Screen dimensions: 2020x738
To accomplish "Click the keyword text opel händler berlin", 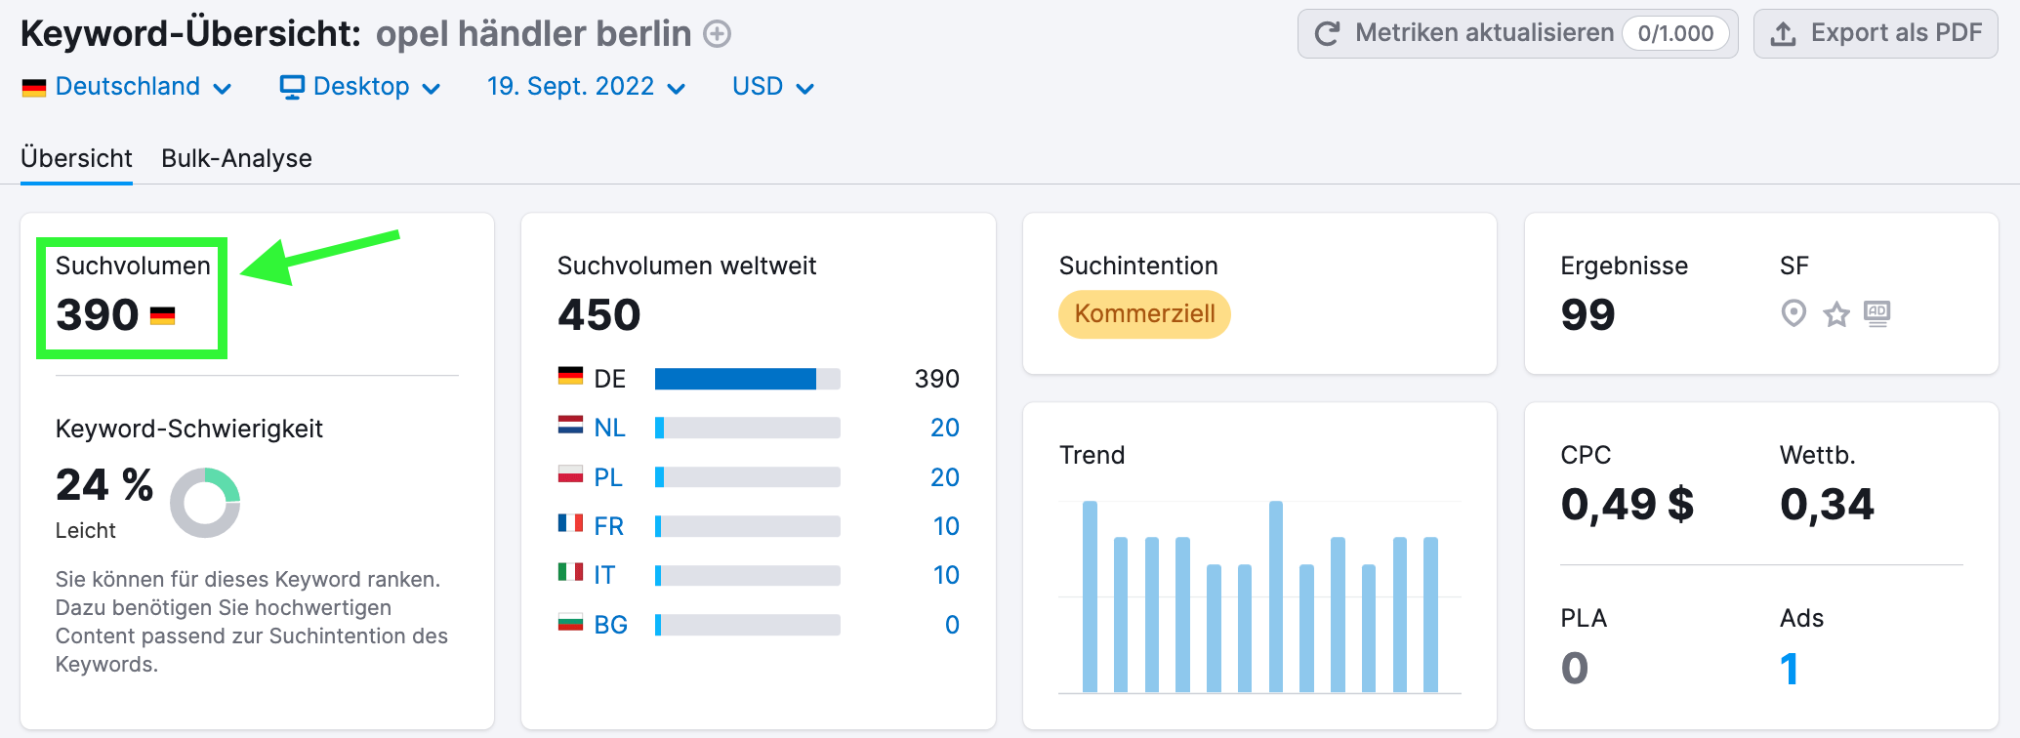I will point(534,34).
